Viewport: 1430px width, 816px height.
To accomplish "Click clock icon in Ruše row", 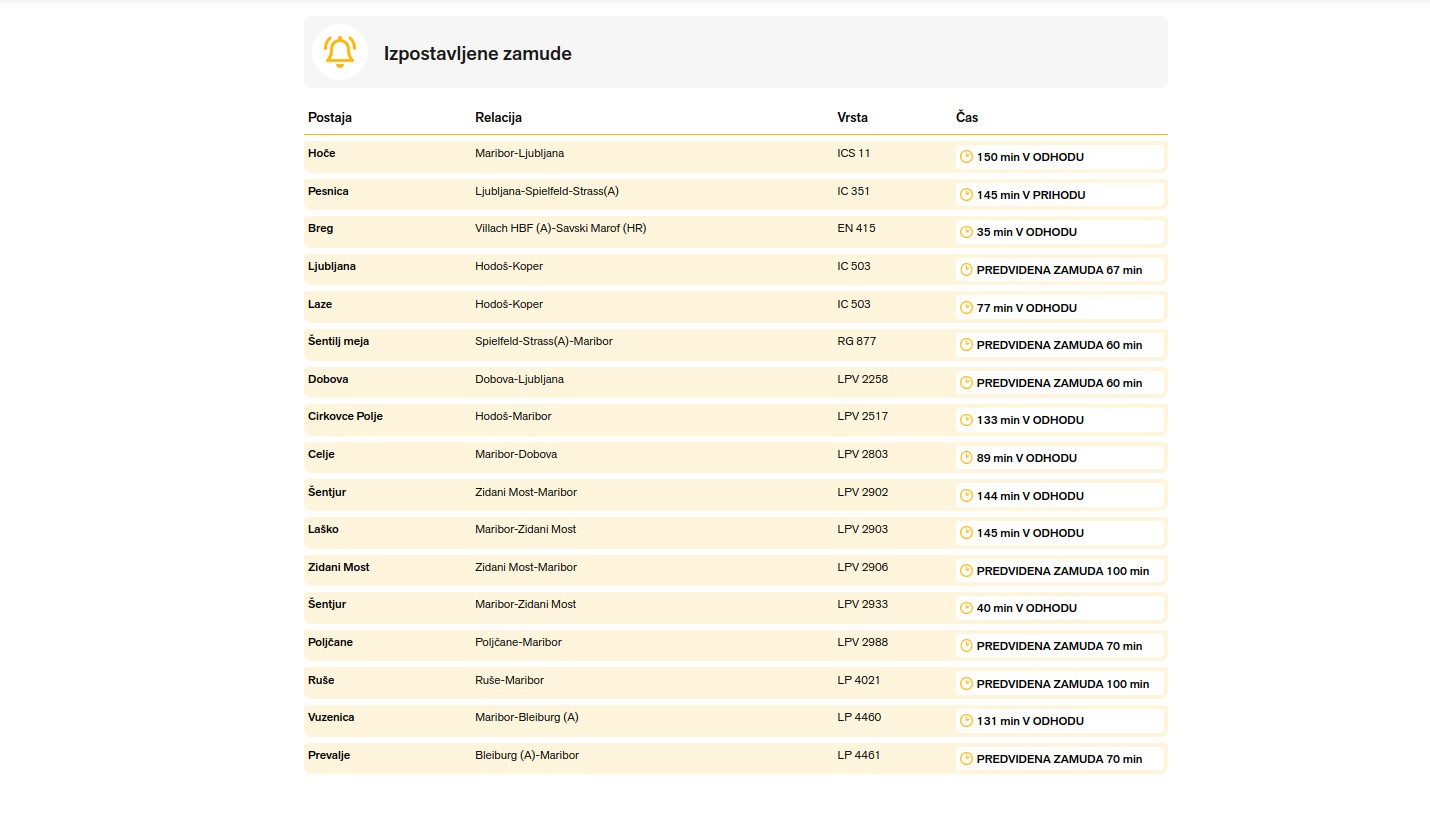I will [x=966, y=684].
